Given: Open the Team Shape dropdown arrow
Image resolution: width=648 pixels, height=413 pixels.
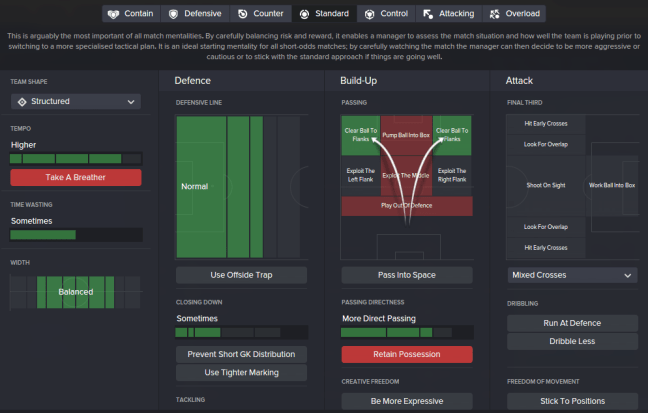Looking at the screenshot, I should pyautogui.click(x=131, y=101).
